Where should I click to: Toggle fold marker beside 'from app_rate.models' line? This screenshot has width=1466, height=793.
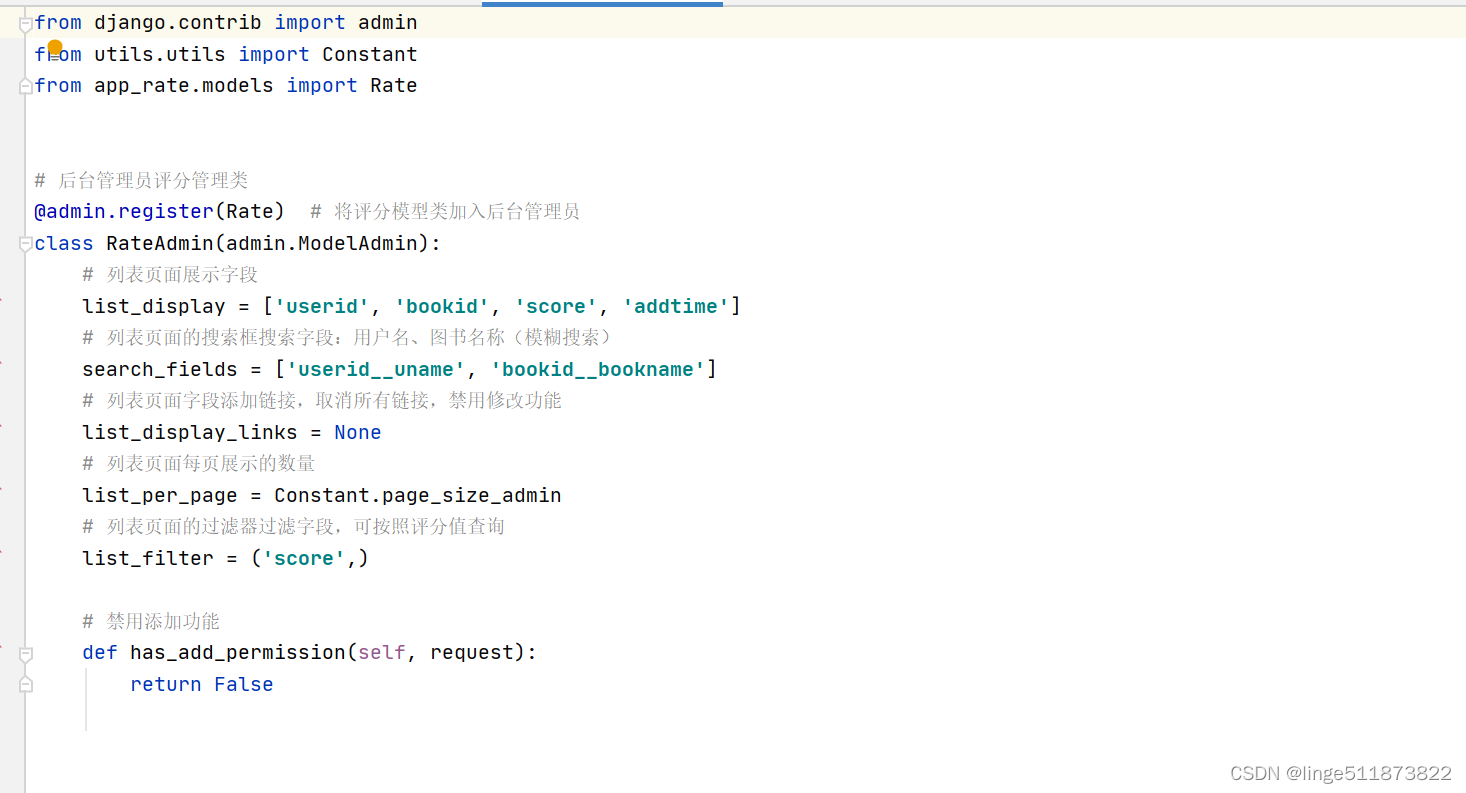(x=25, y=87)
